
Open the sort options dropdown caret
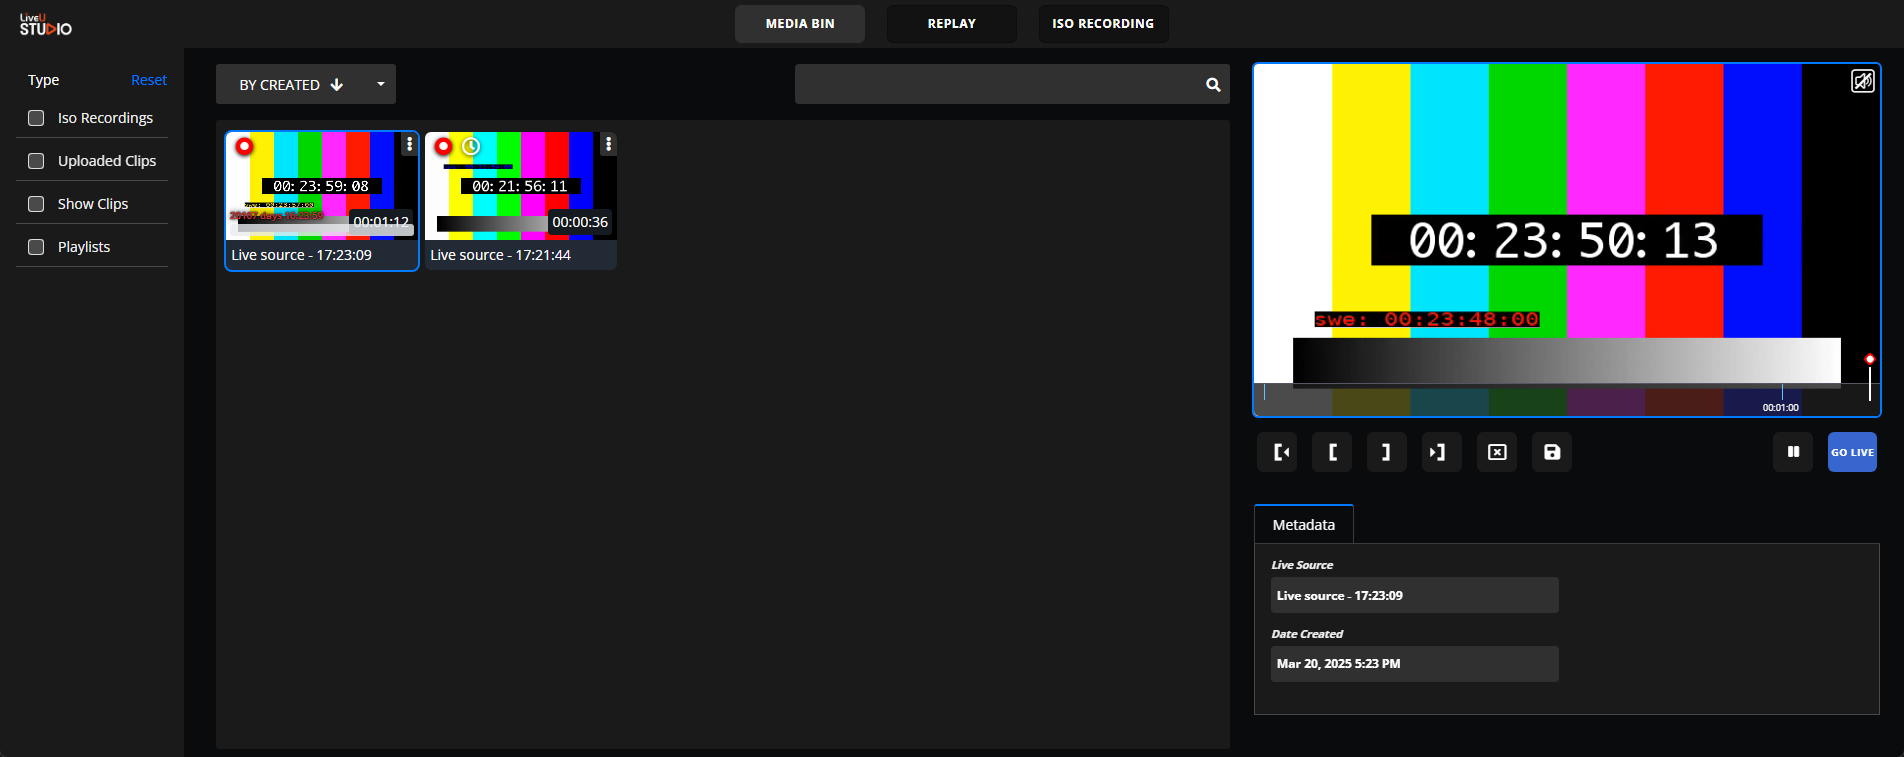click(x=381, y=85)
